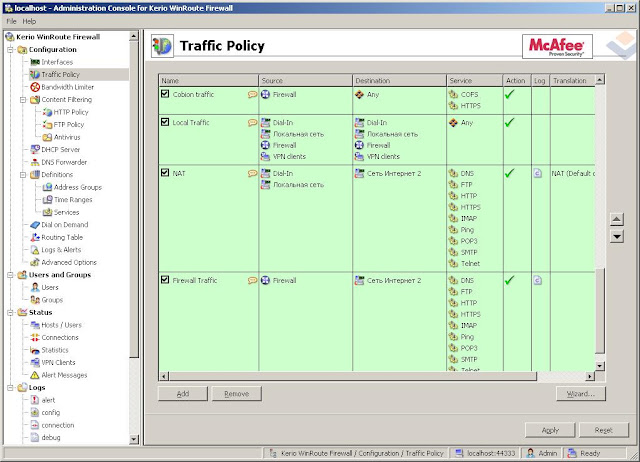Open the Interfaces tree icon

pyautogui.click(x=35, y=62)
